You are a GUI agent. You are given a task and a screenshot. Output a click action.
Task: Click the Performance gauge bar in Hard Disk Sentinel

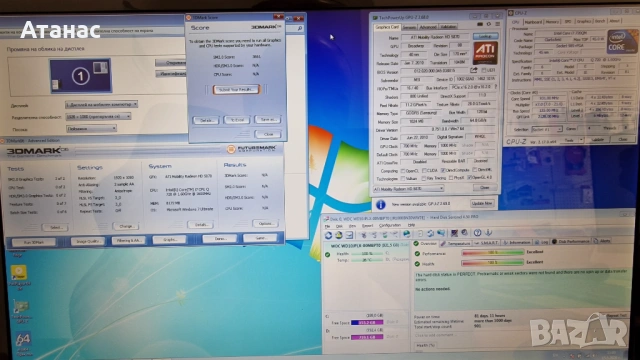point(493,253)
